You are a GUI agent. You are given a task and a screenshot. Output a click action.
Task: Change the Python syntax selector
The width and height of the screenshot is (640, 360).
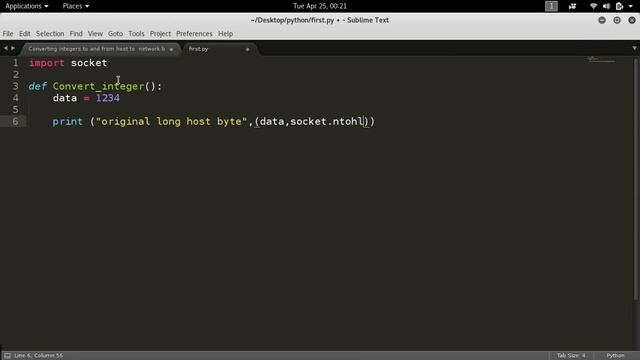615,356
